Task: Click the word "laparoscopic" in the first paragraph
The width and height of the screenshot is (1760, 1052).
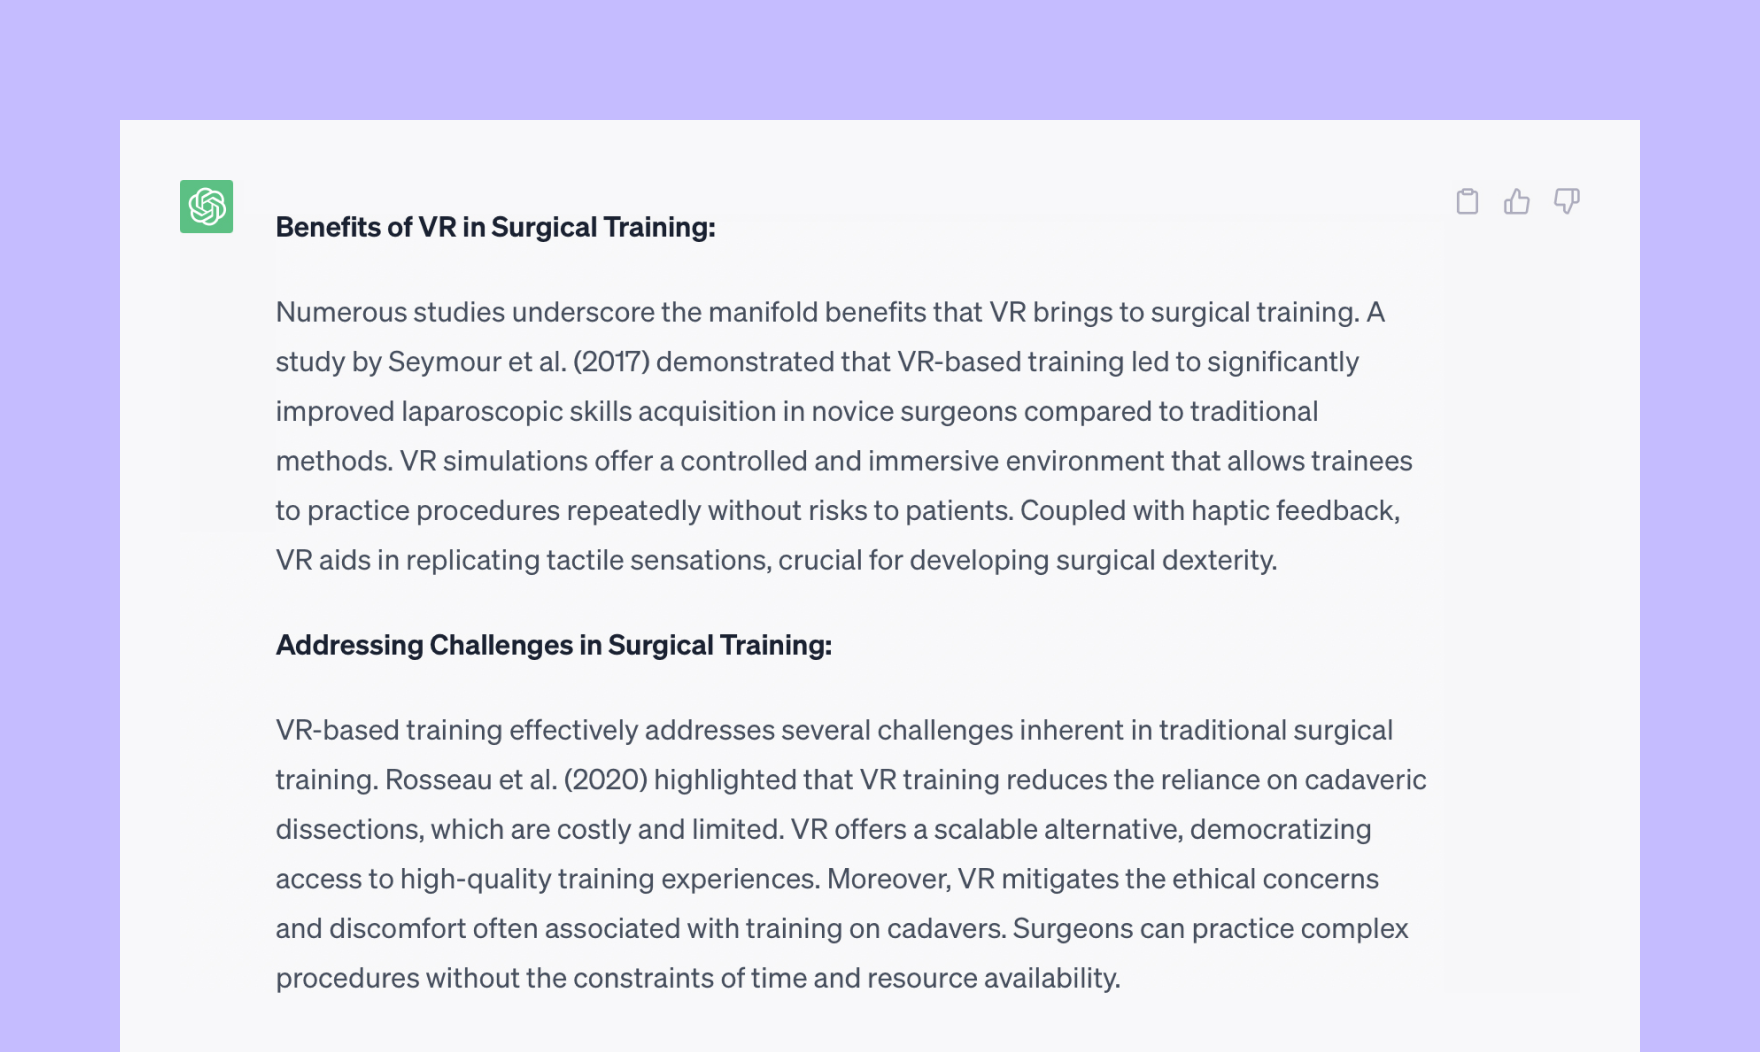Action: [481, 412]
